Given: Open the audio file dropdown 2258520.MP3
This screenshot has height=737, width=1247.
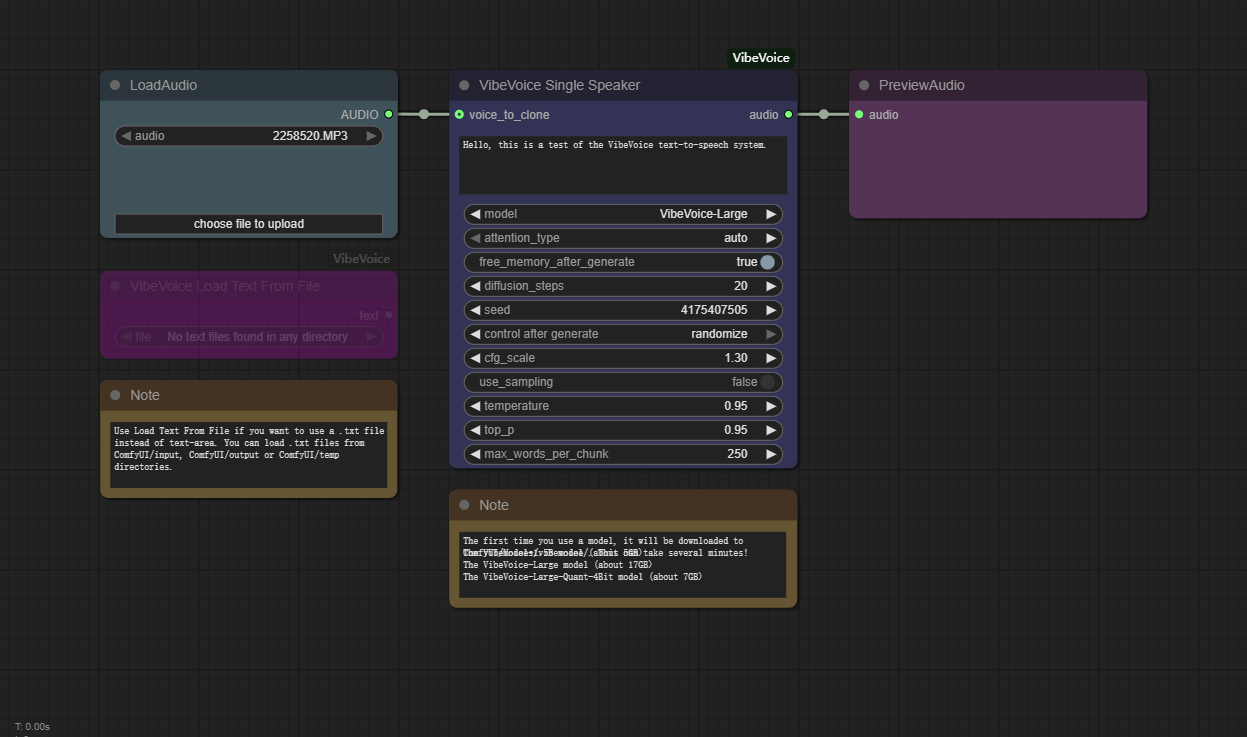Looking at the screenshot, I should point(249,136).
